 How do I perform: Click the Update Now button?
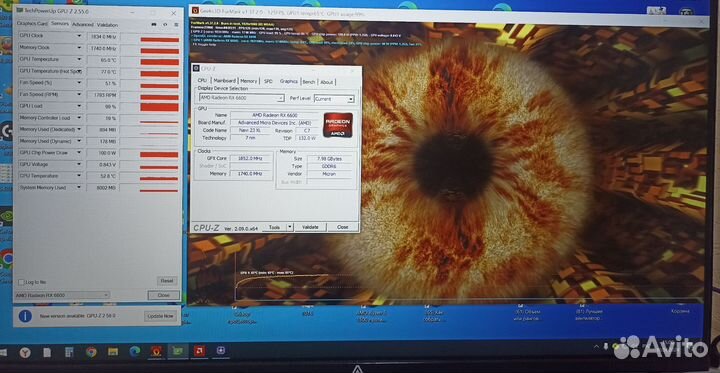(x=160, y=316)
